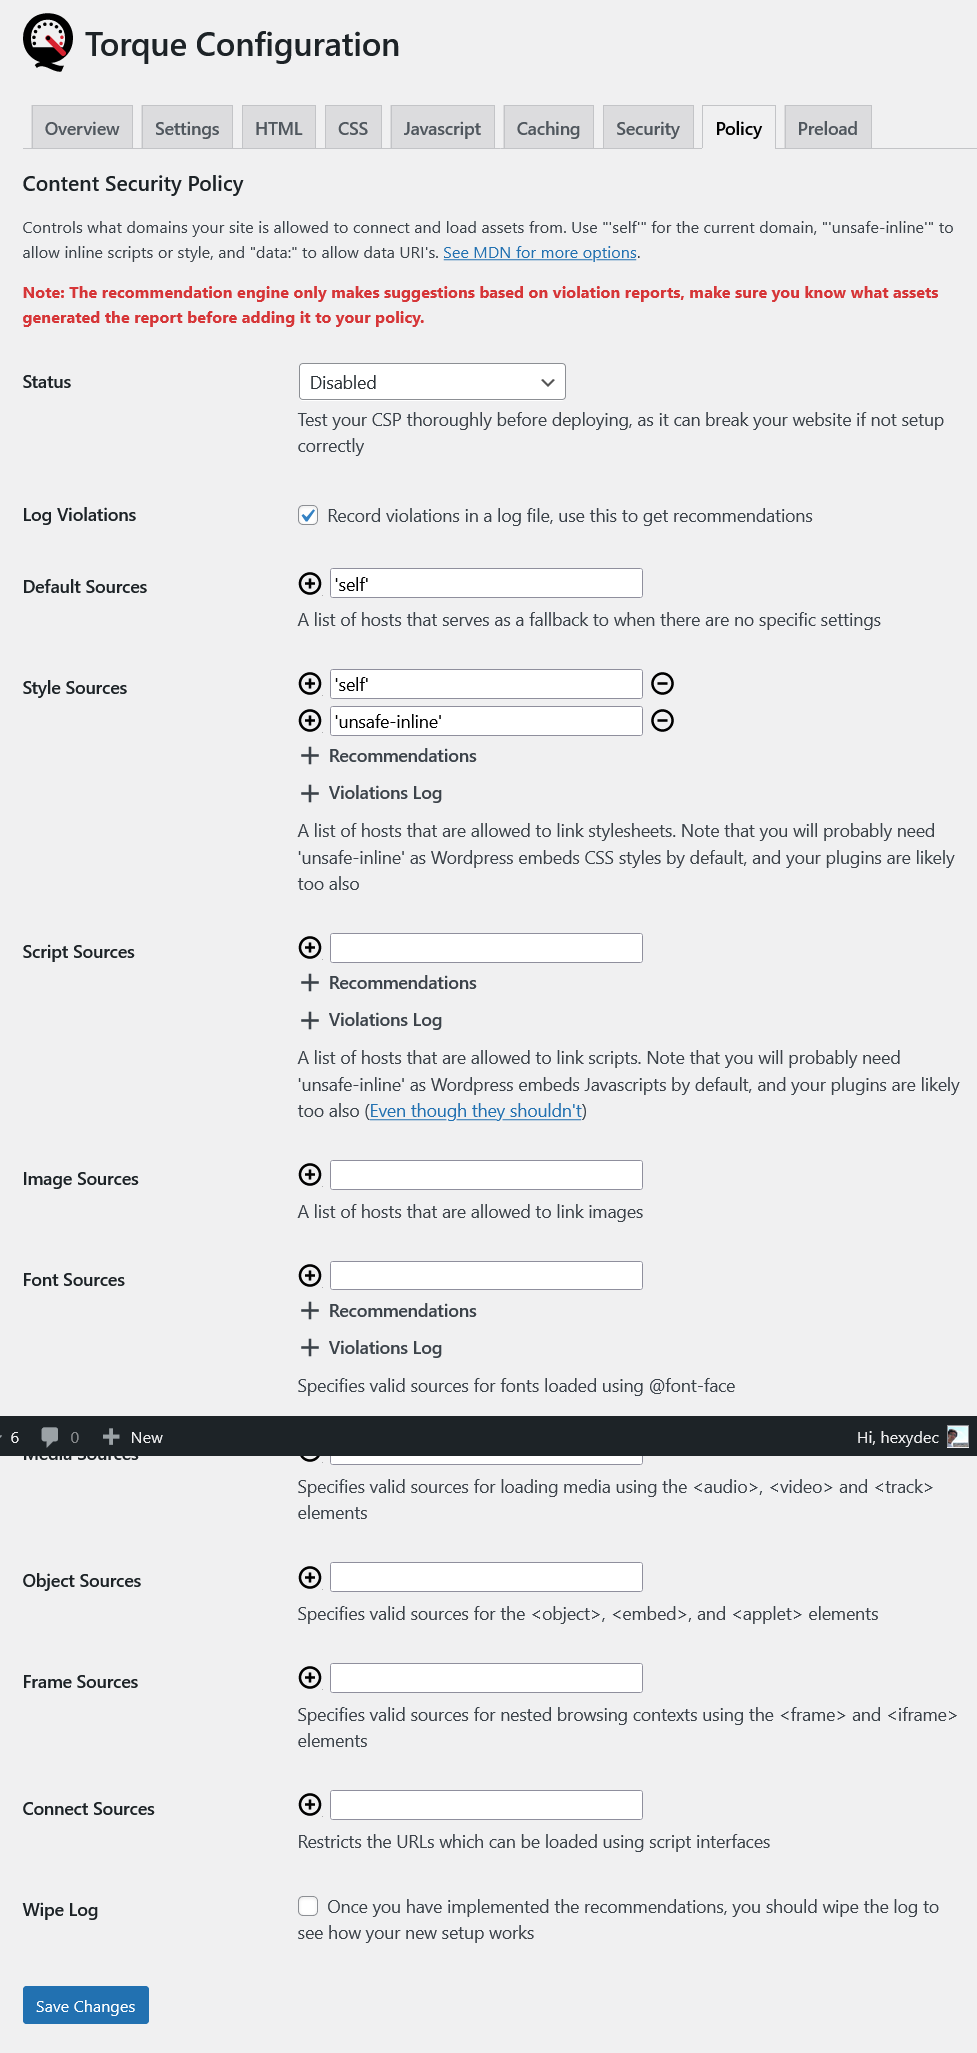Click the comments bubble icon in admin bar
The image size is (977, 2053).
click(x=50, y=1437)
